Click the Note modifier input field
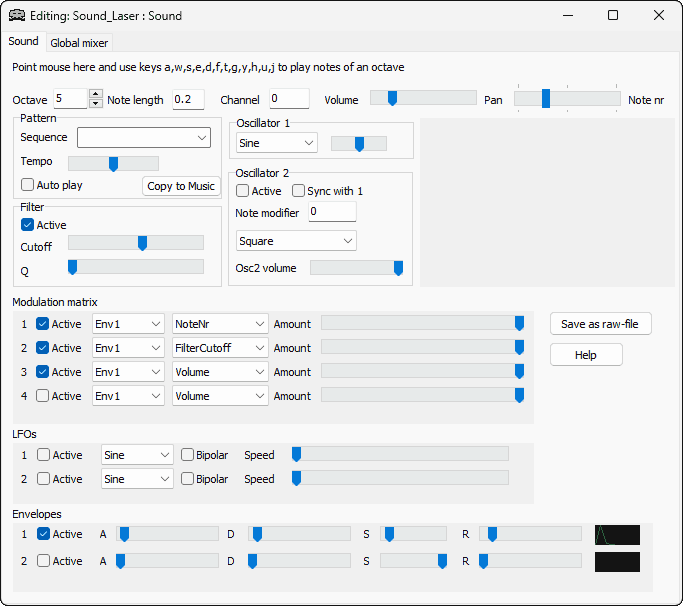The width and height of the screenshot is (683, 606). coord(332,212)
